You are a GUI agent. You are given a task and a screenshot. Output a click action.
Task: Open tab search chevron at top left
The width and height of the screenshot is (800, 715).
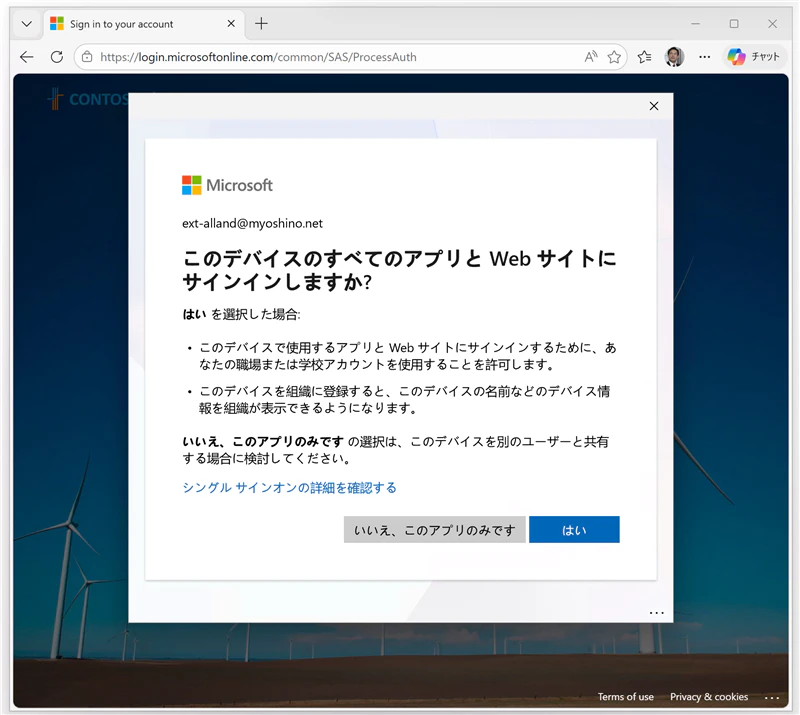[27, 24]
